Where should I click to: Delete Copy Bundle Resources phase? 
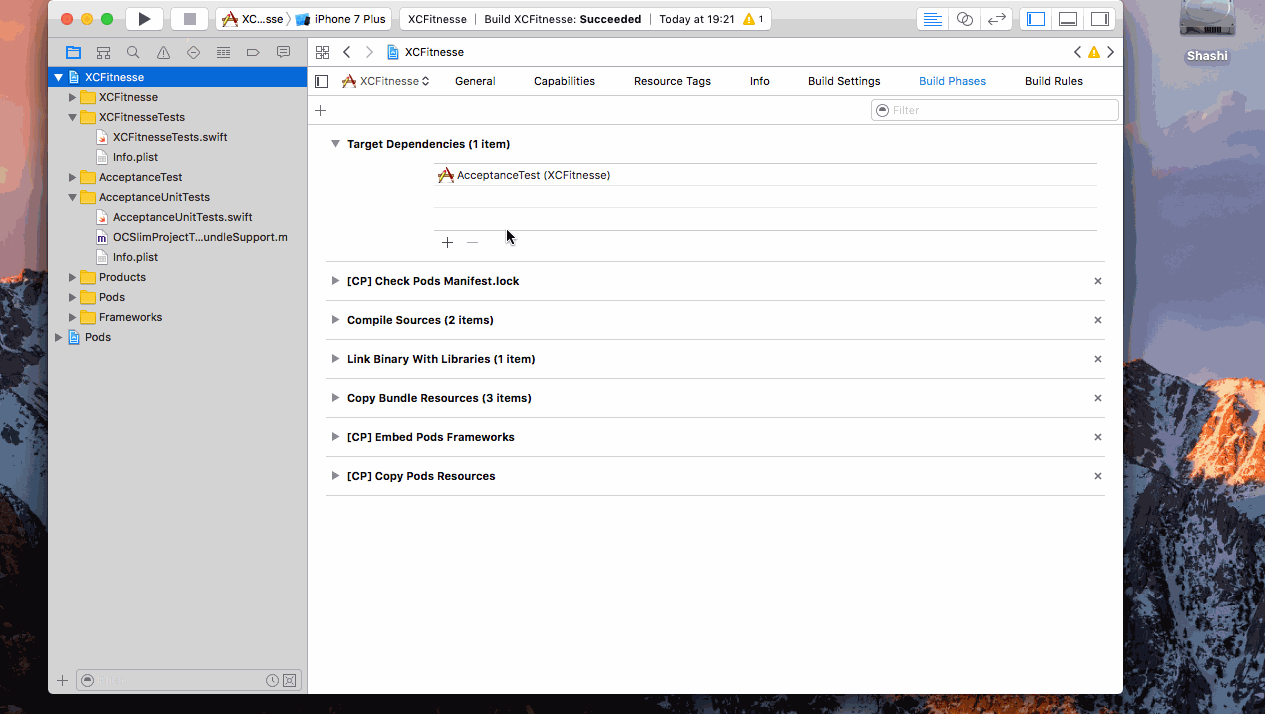coord(1098,398)
